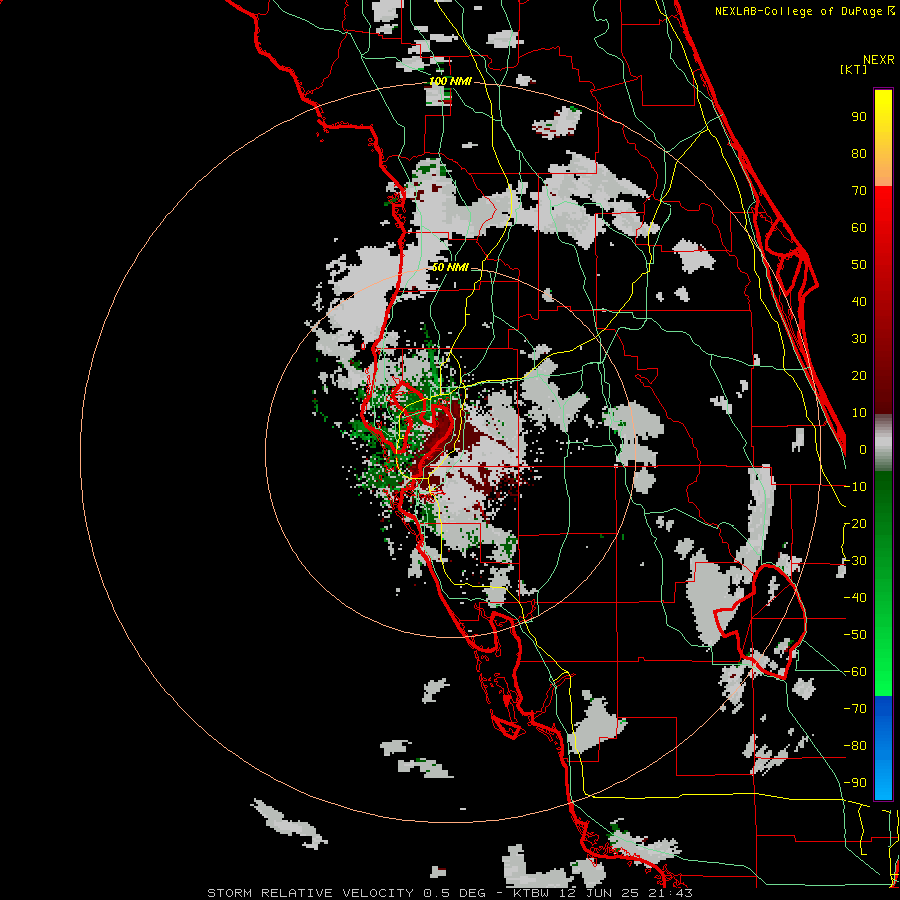Click the -10 knot scale label
Image resolution: width=900 pixels, height=900 pixels.
pos(855,487)
